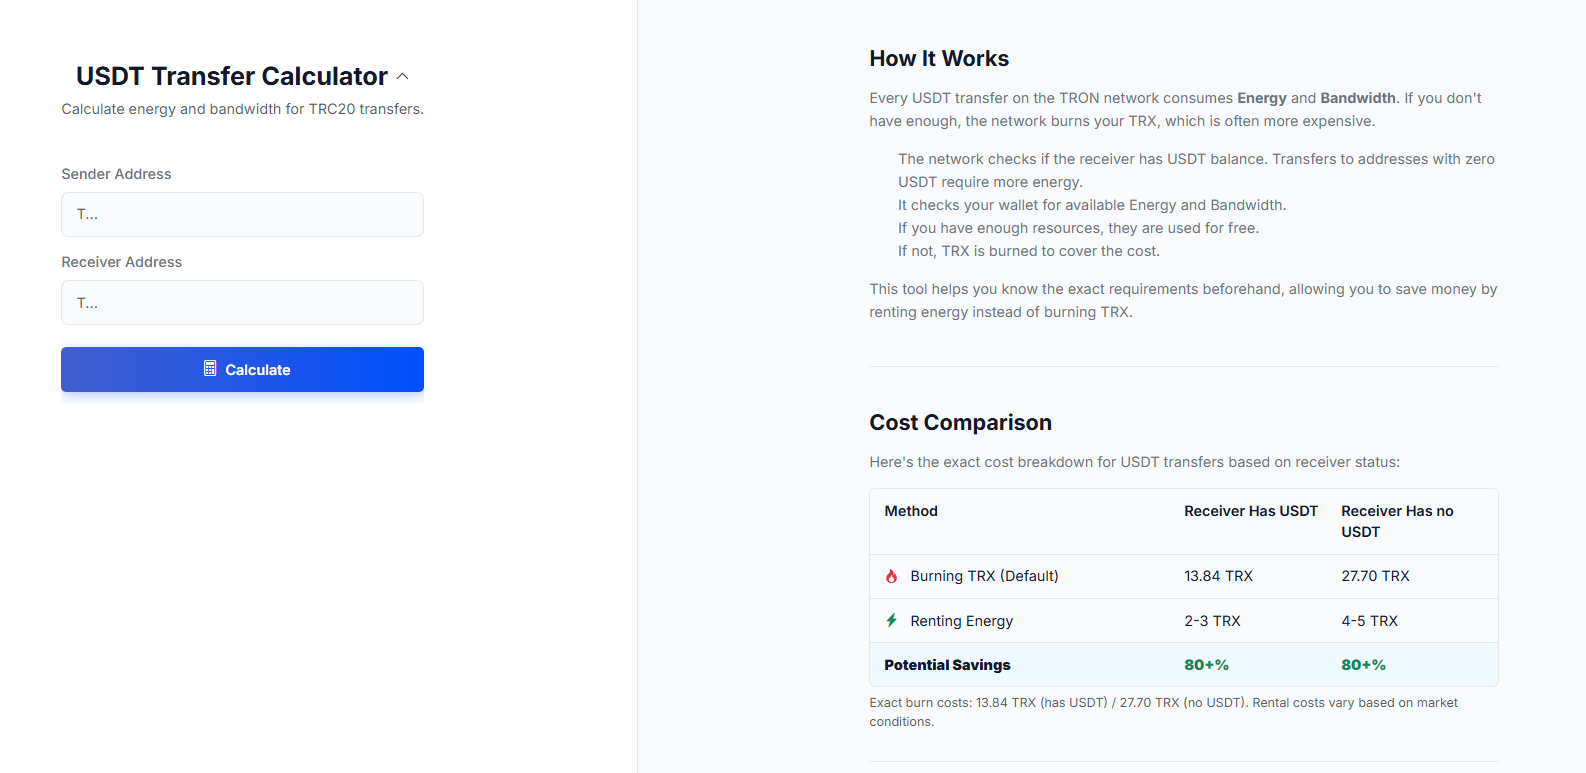Select the Receiver Has no USDT header
The width and height of the screenshot is (1586, 773).
[x=1396, y=521]
